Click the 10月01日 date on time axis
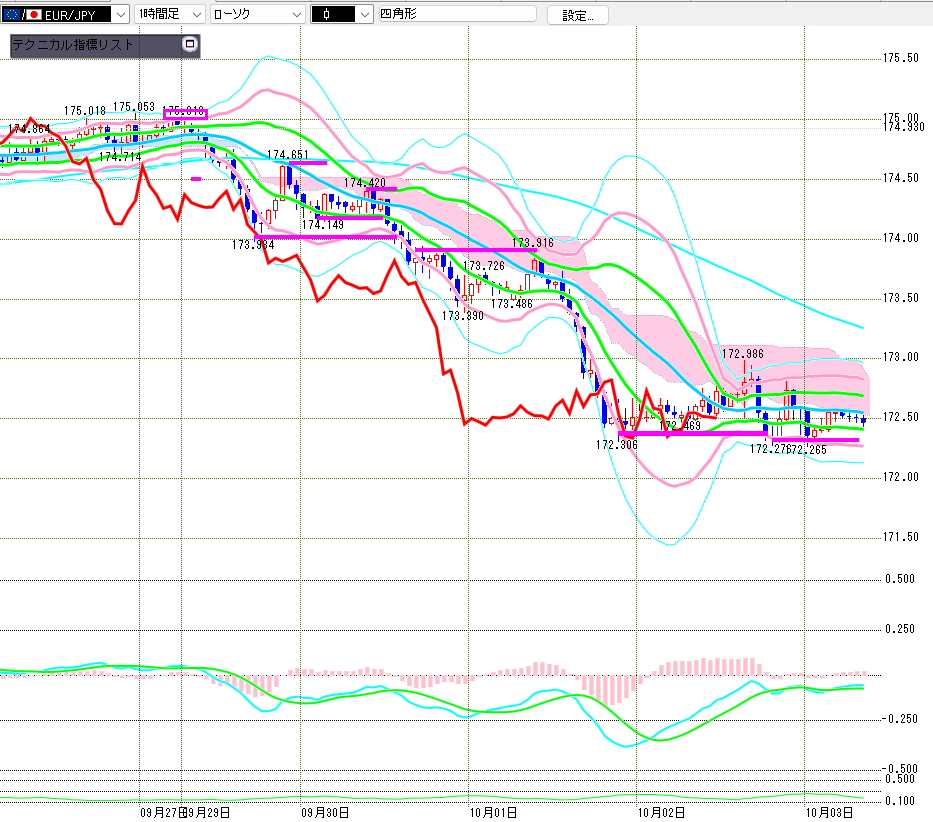This screenshot has width=933, height=822. [x=490, y=813]
